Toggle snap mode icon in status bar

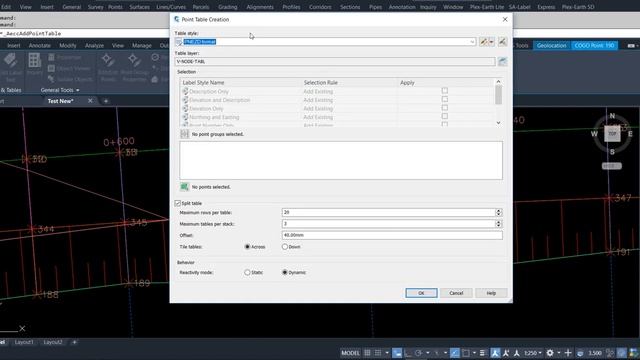pyautogui.click(x=378, y=353)
